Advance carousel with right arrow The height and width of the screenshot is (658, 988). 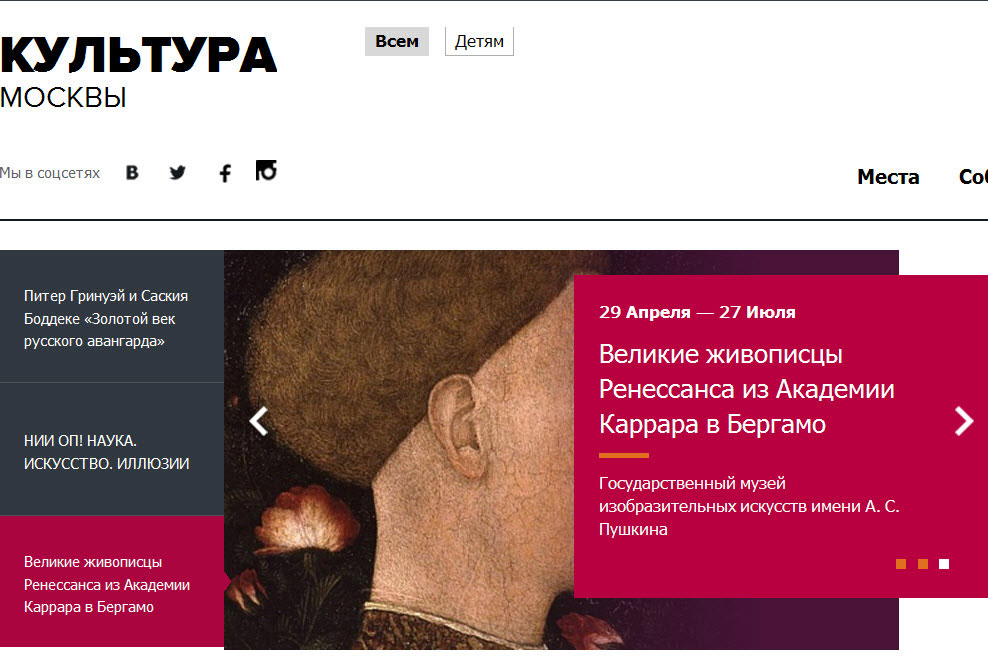[964, 421]
